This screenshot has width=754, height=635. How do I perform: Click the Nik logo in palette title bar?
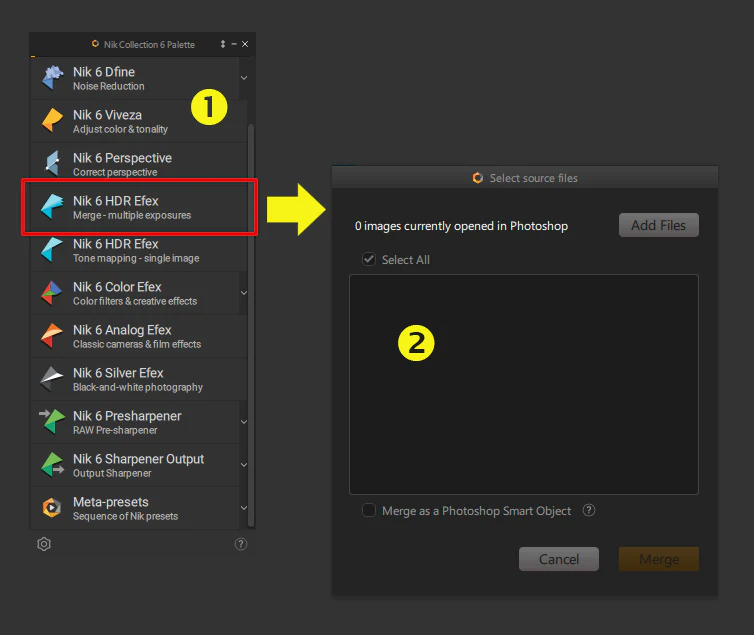95,44
